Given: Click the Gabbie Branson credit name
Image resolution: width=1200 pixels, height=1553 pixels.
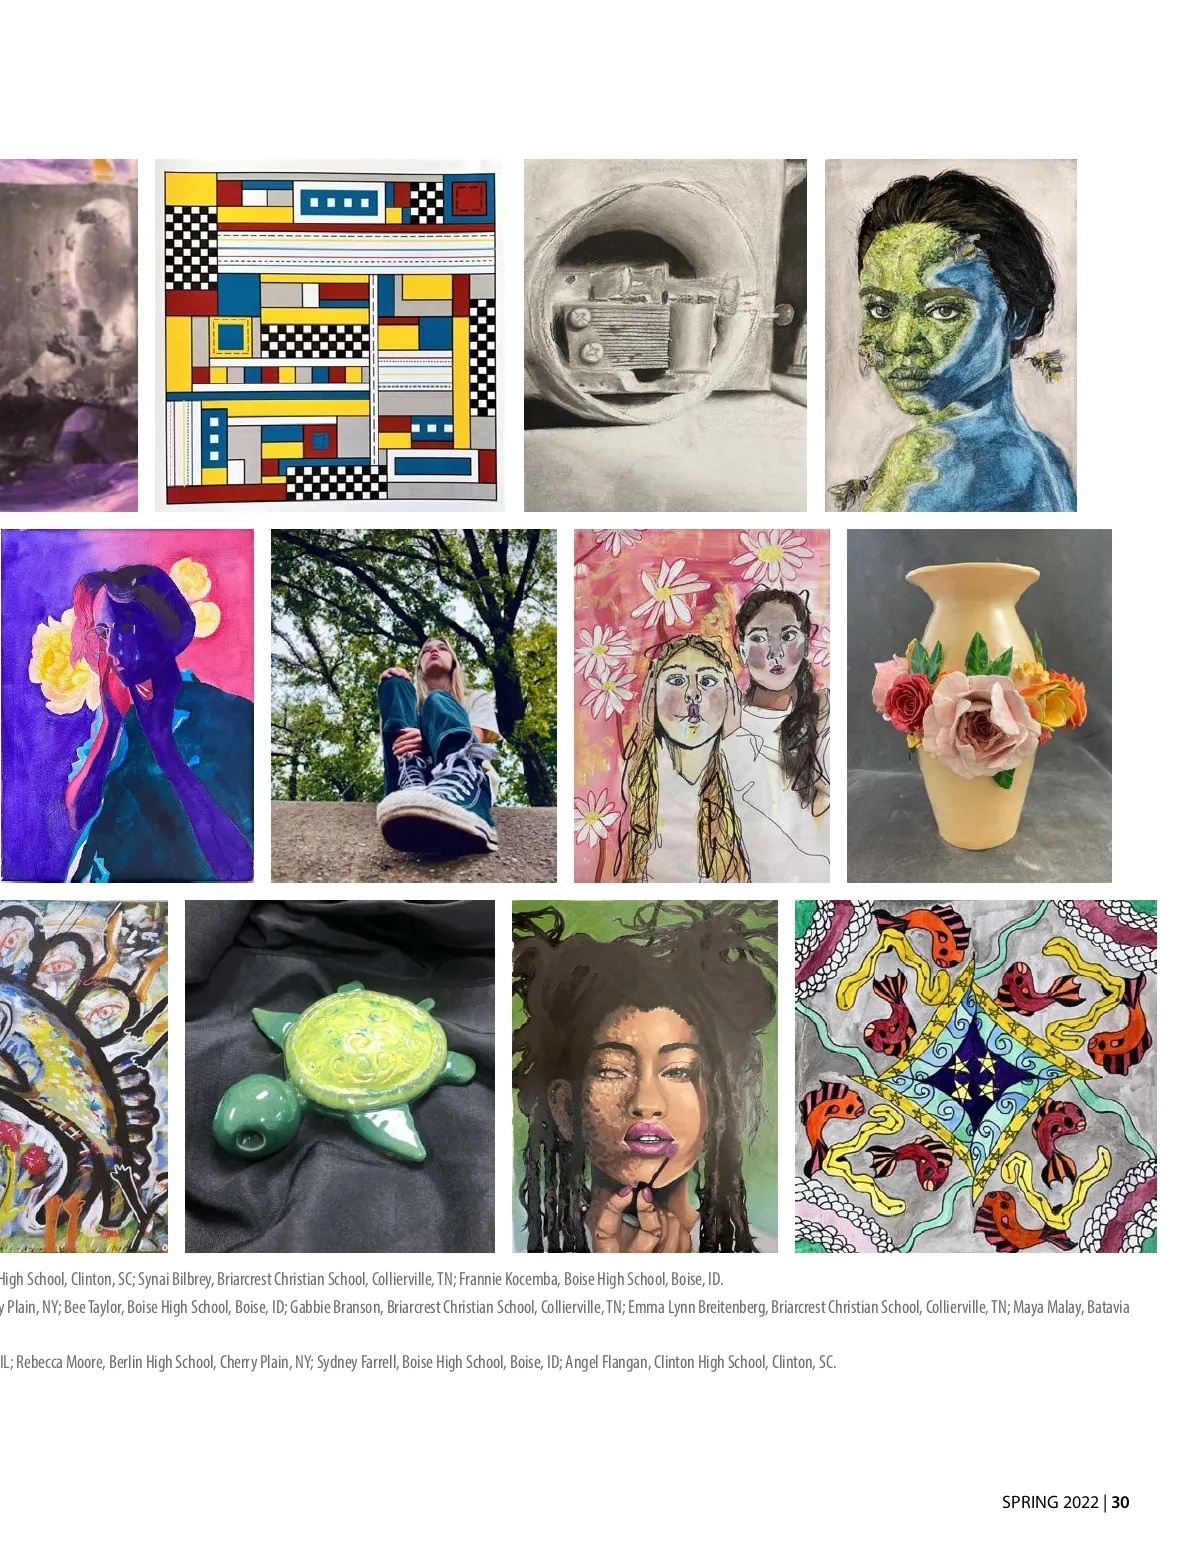Looking at the screenshot, I should tap(335, 1307).
